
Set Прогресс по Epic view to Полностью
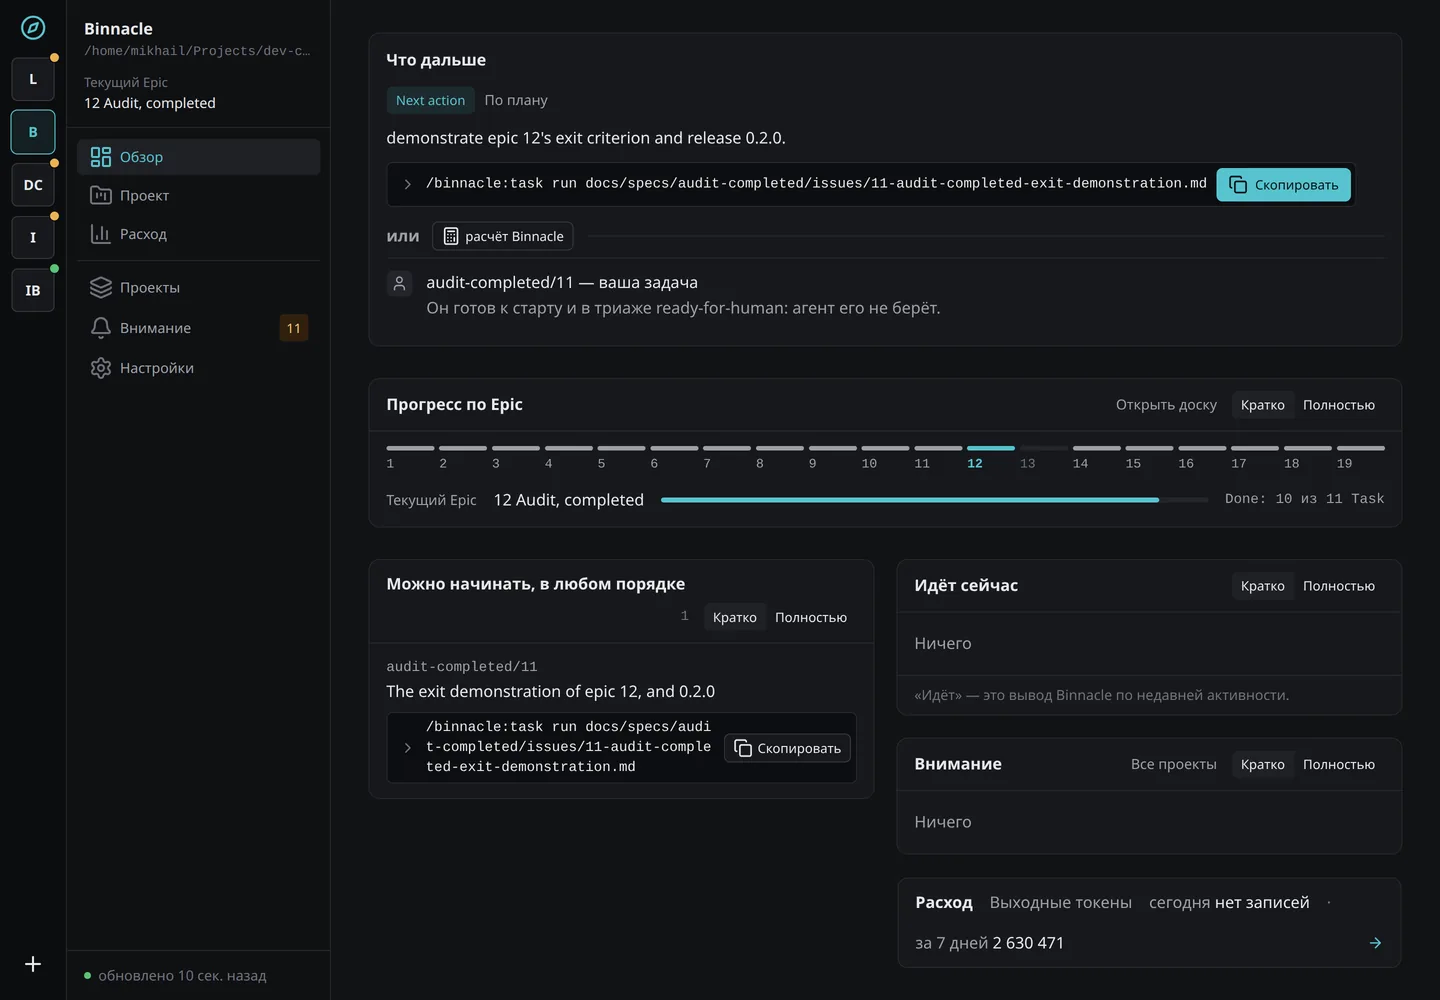coord(1339,405)
